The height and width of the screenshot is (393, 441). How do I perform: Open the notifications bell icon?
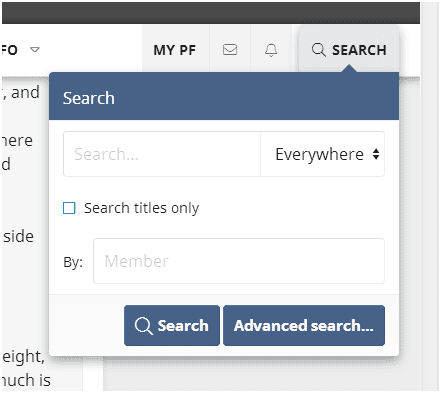(271, 50)
